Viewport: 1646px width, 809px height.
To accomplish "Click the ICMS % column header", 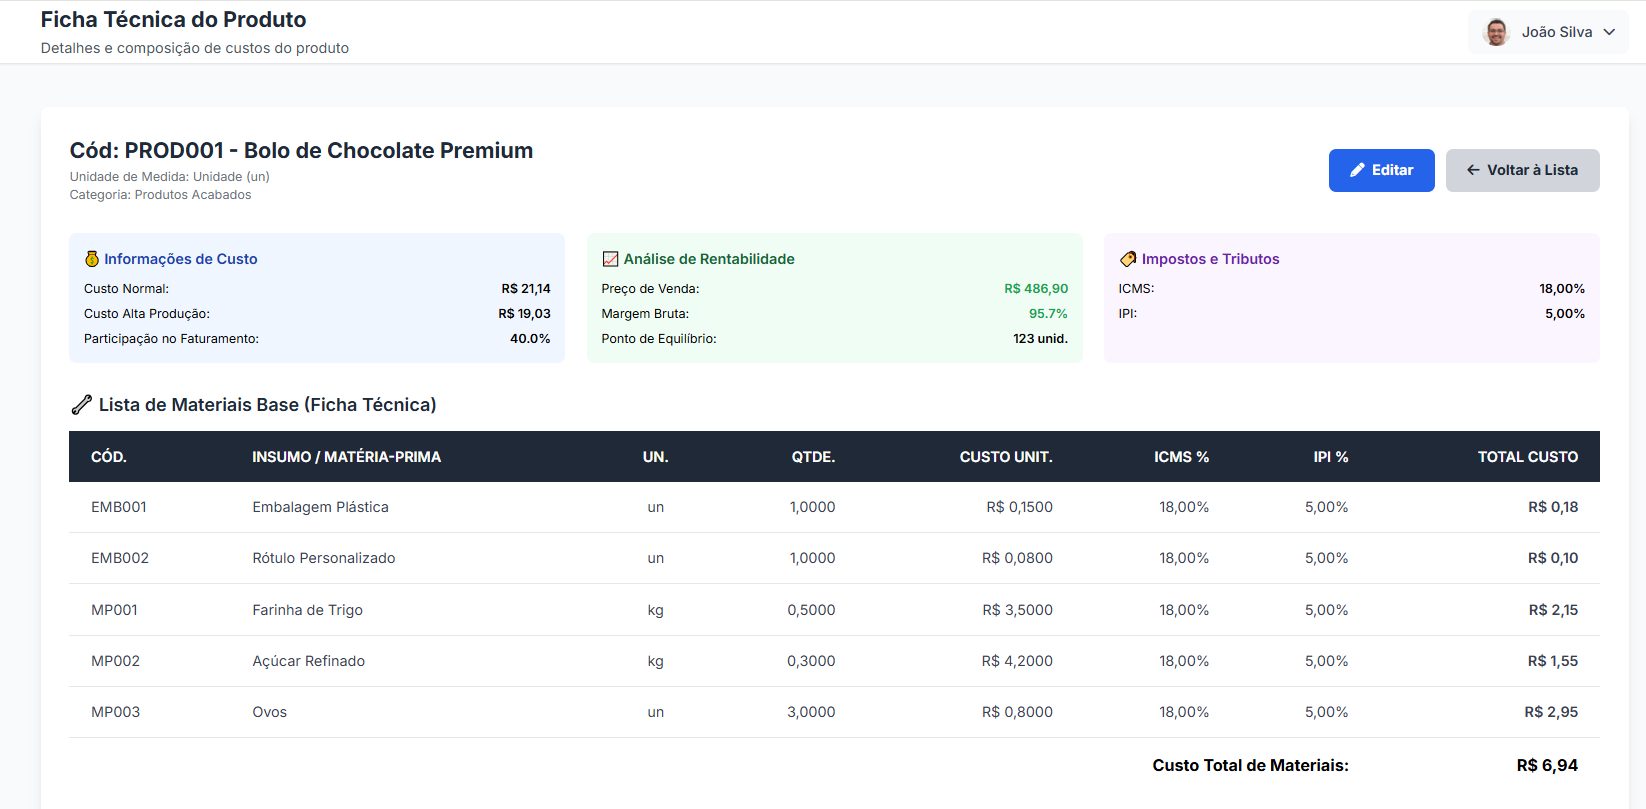I will pyautogui.click(x=1181, y=457).
